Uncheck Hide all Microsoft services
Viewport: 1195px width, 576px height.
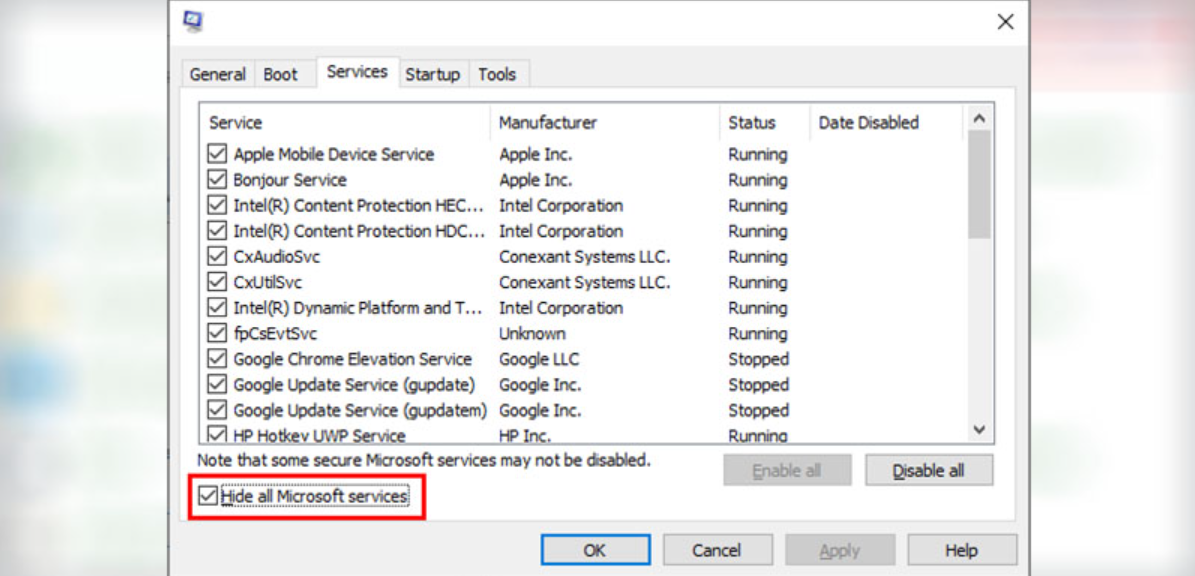206,496
